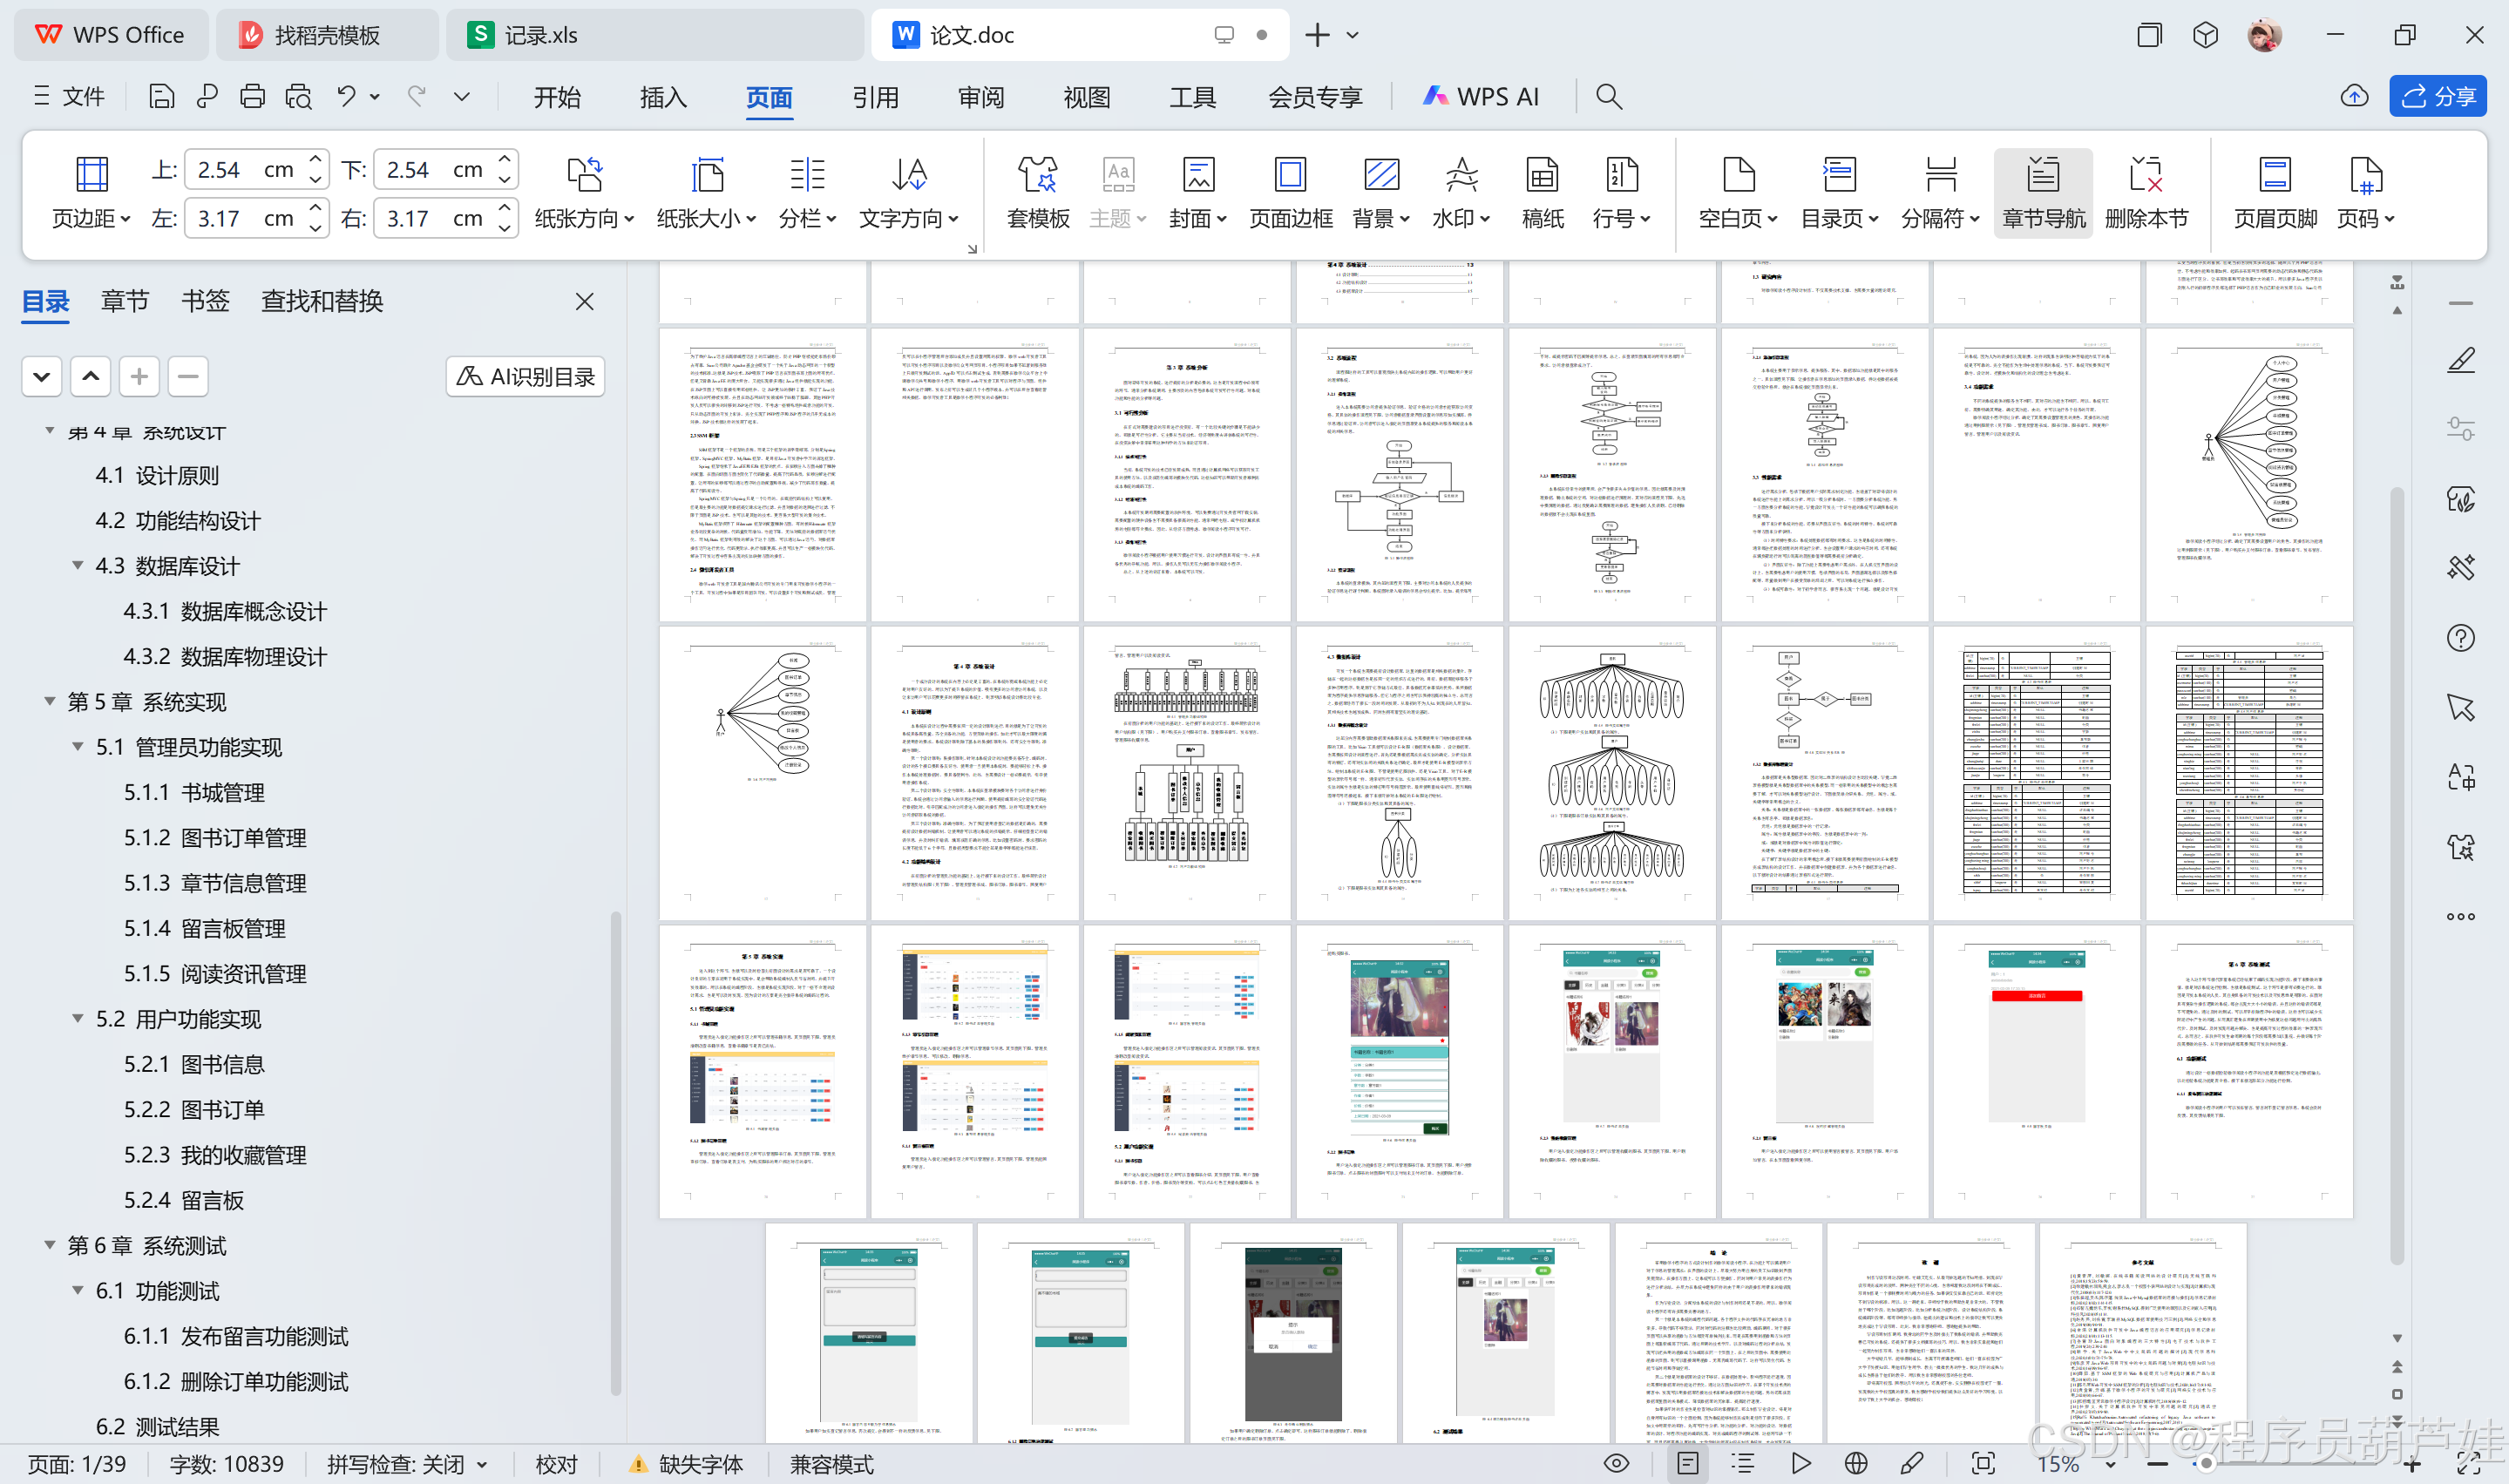Click AI识别目录 button
2509x1484 pixels.
(525, 377)
